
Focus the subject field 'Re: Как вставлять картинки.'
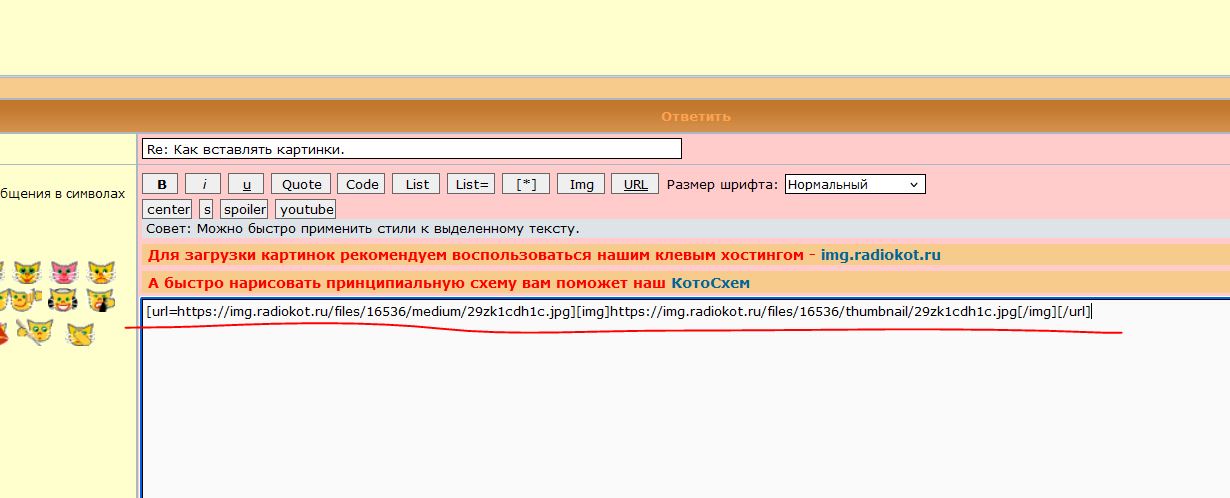tap(412, 149)
